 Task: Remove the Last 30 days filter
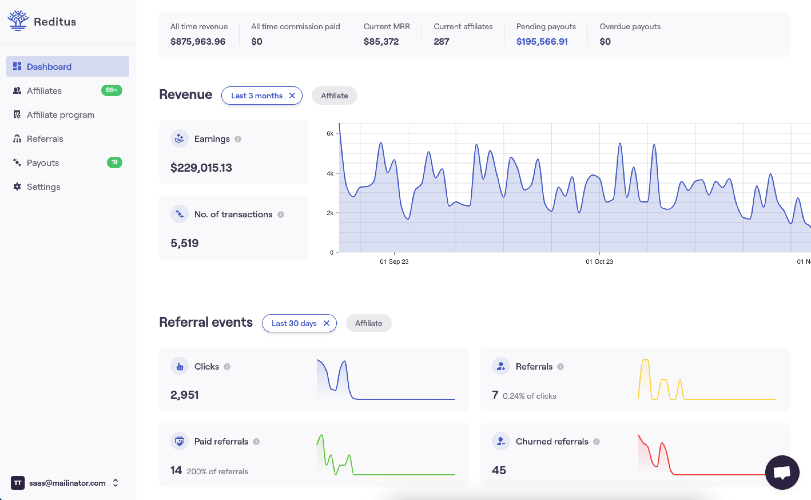point(326,323)
